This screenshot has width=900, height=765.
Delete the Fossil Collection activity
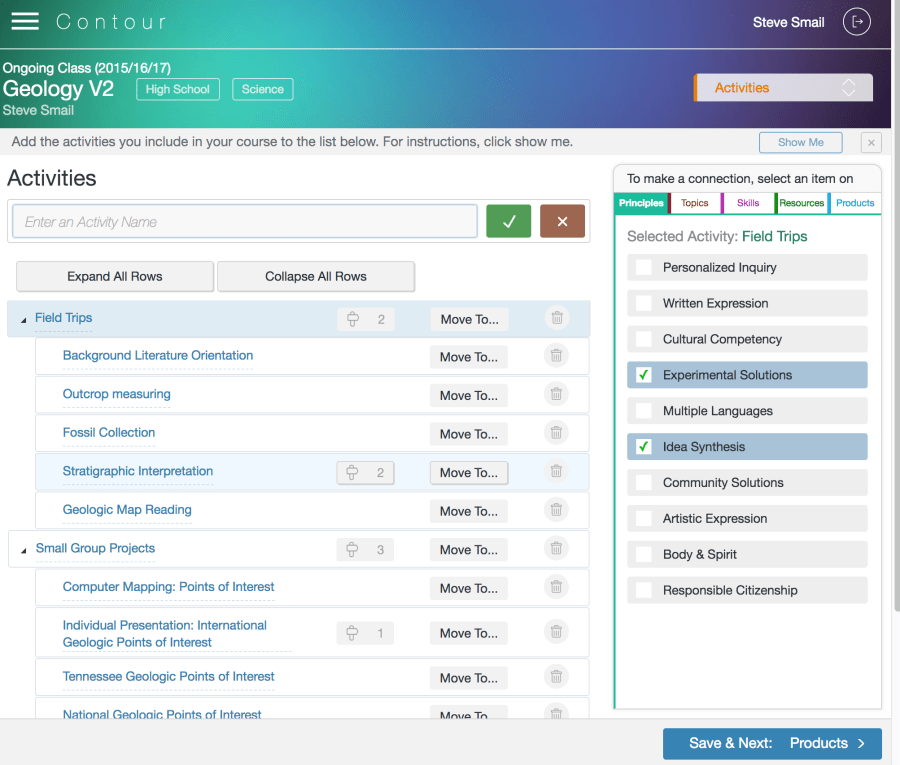557,433
